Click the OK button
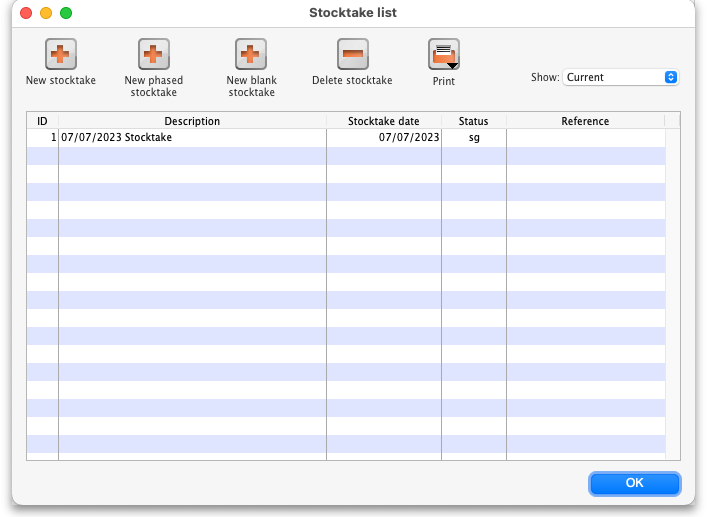This screenshot has height=517, width=707. pos(634,483)
